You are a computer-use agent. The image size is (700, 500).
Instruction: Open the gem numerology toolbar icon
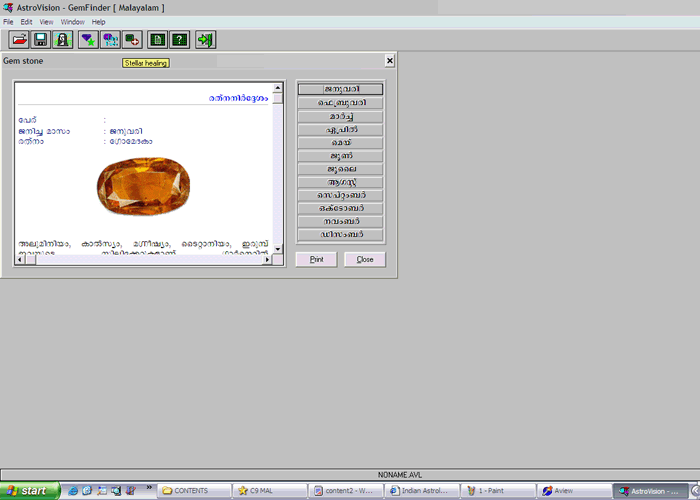pyautogui.click(x=110, y=40)
